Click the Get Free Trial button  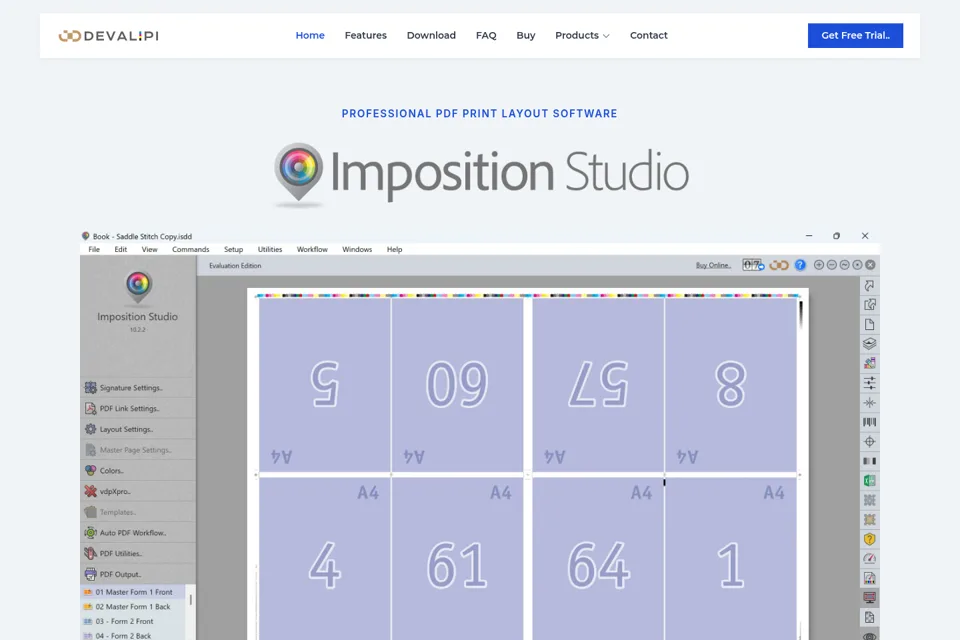pos(855,36)
